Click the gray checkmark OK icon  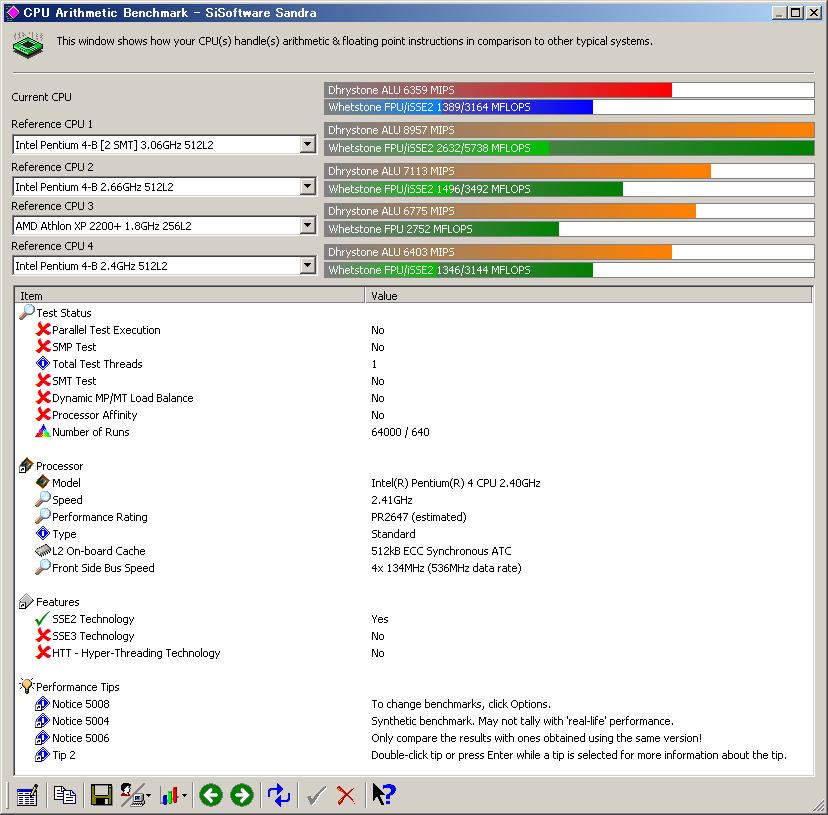[316, 795]
